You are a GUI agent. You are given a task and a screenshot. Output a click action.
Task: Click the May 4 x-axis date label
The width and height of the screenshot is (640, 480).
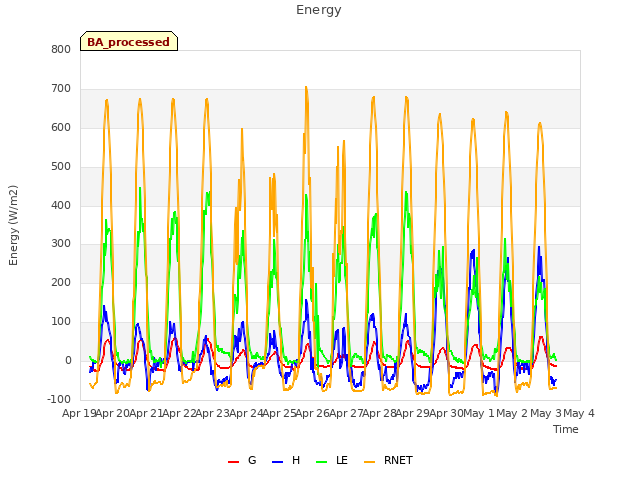579,413
